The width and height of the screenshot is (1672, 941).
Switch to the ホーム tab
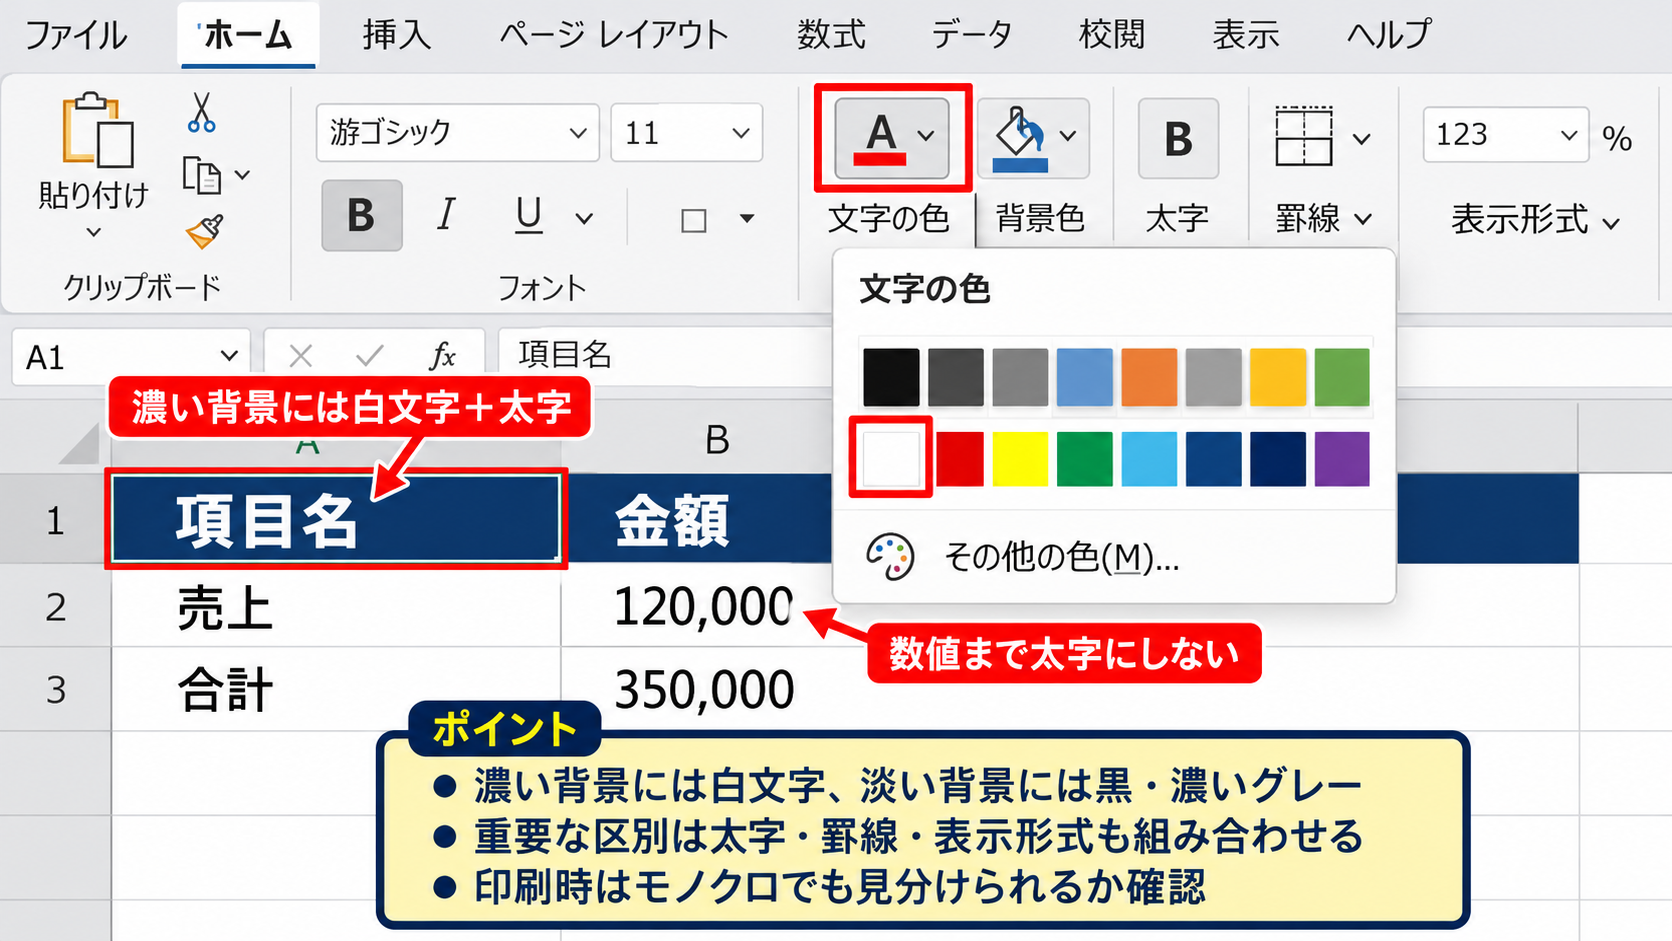(248, 35)
